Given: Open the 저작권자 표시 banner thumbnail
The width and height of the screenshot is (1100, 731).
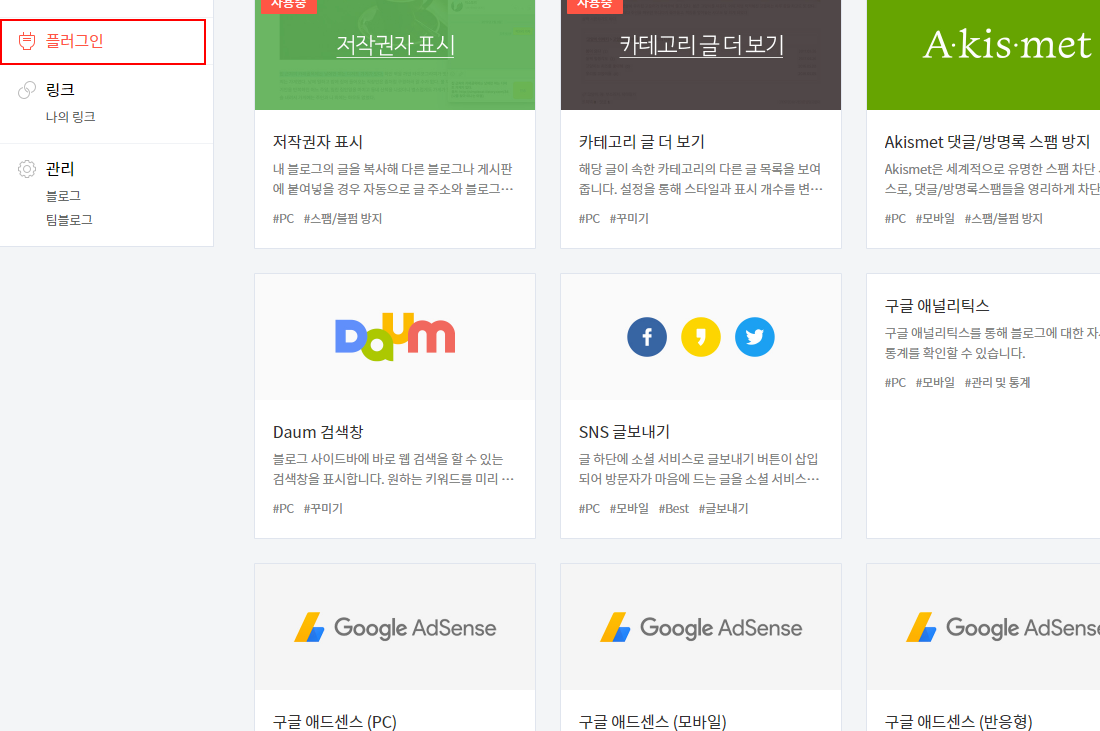Looking at the screenshot, I should tap(395, 55).
